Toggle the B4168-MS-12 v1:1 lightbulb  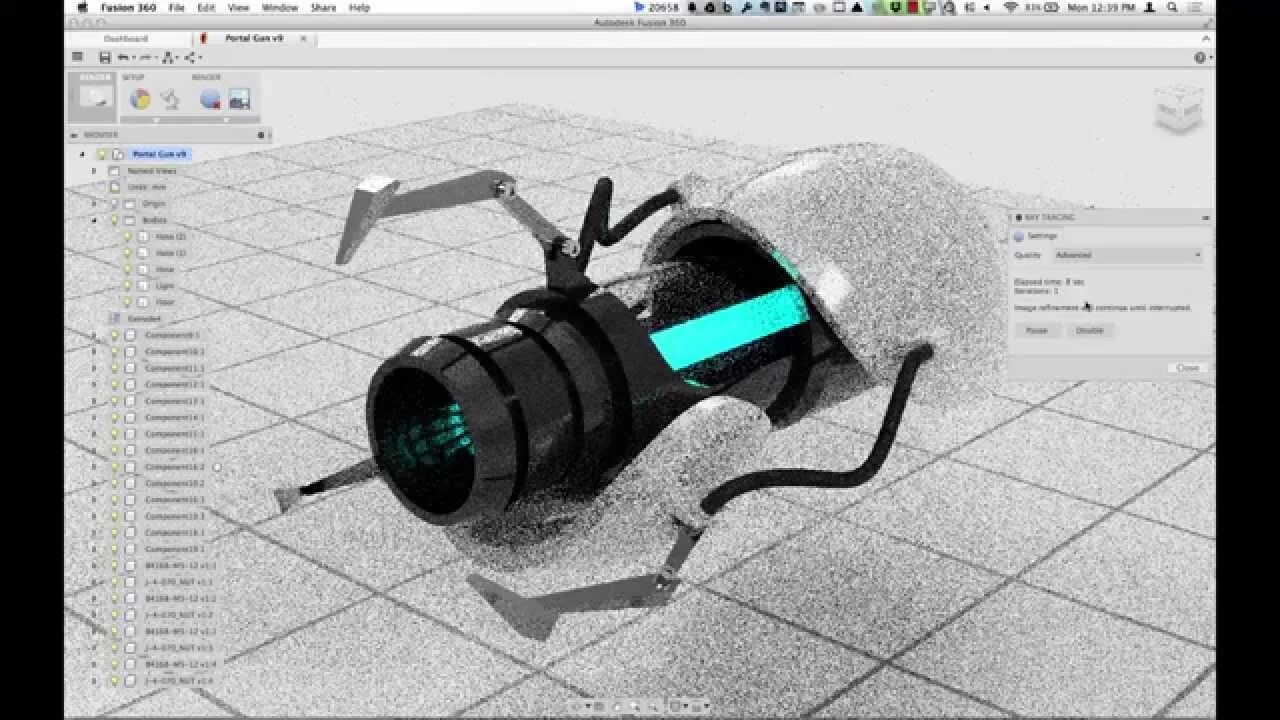tap(114, 566)
